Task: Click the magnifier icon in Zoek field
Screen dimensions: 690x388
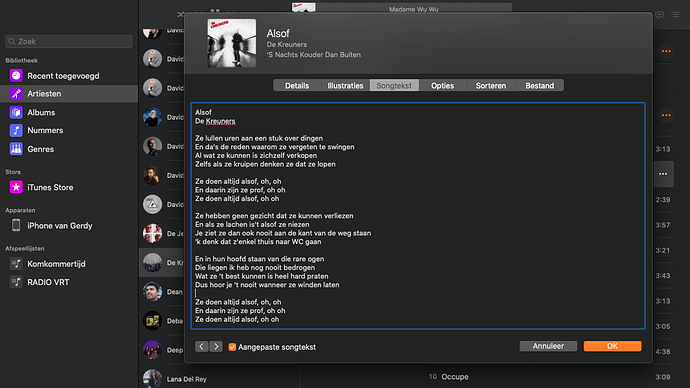Action: click(x=12, y=41)
